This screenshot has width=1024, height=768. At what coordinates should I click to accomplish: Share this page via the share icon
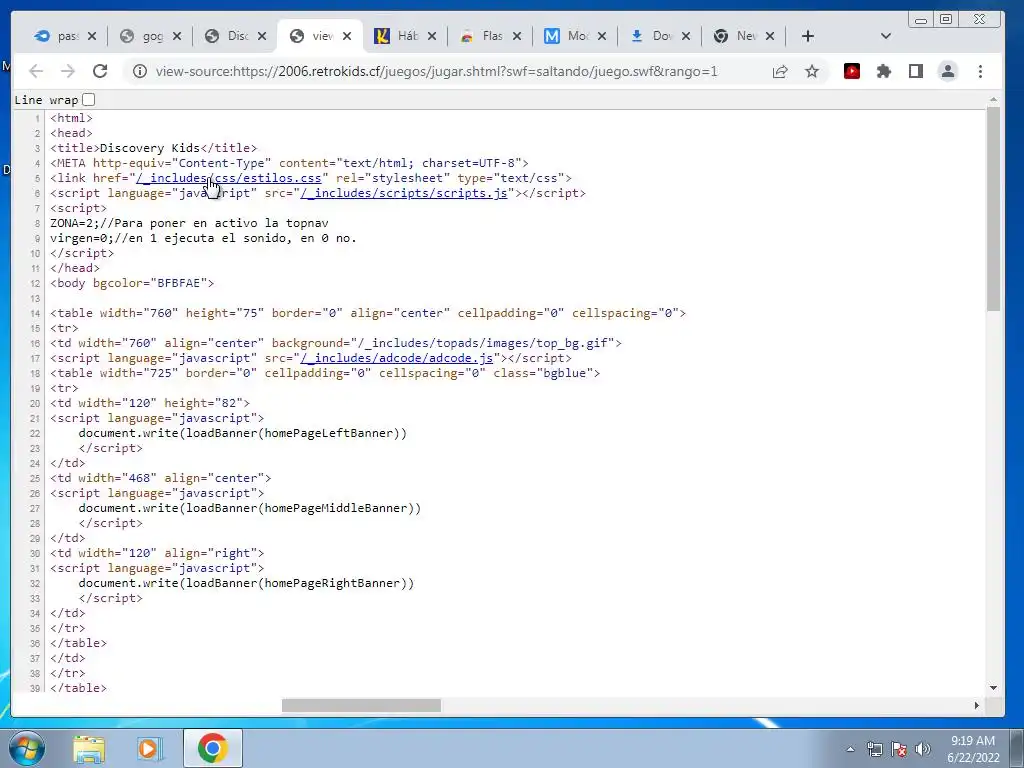click(x=780, y=71)
